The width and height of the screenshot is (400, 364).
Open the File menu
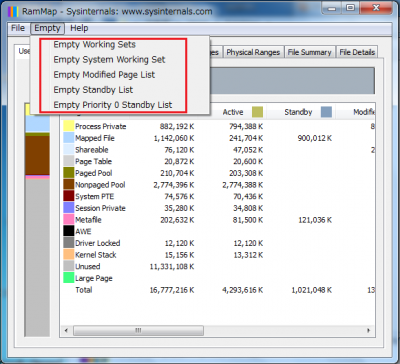(x=18, y=28)
